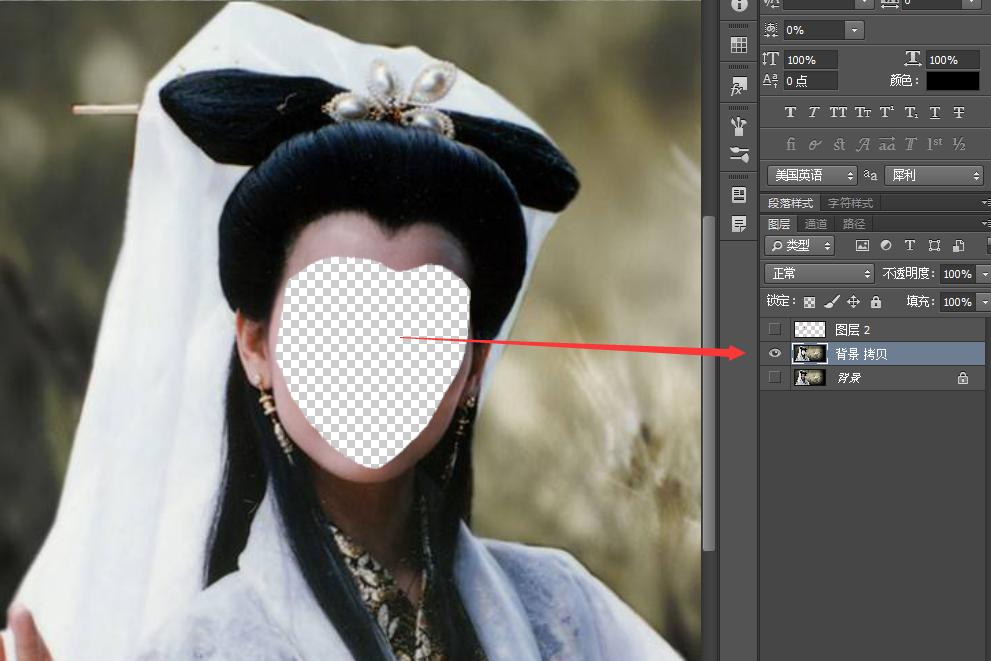
Task: Switch to the 通道 tab
Action: (816, 224)
